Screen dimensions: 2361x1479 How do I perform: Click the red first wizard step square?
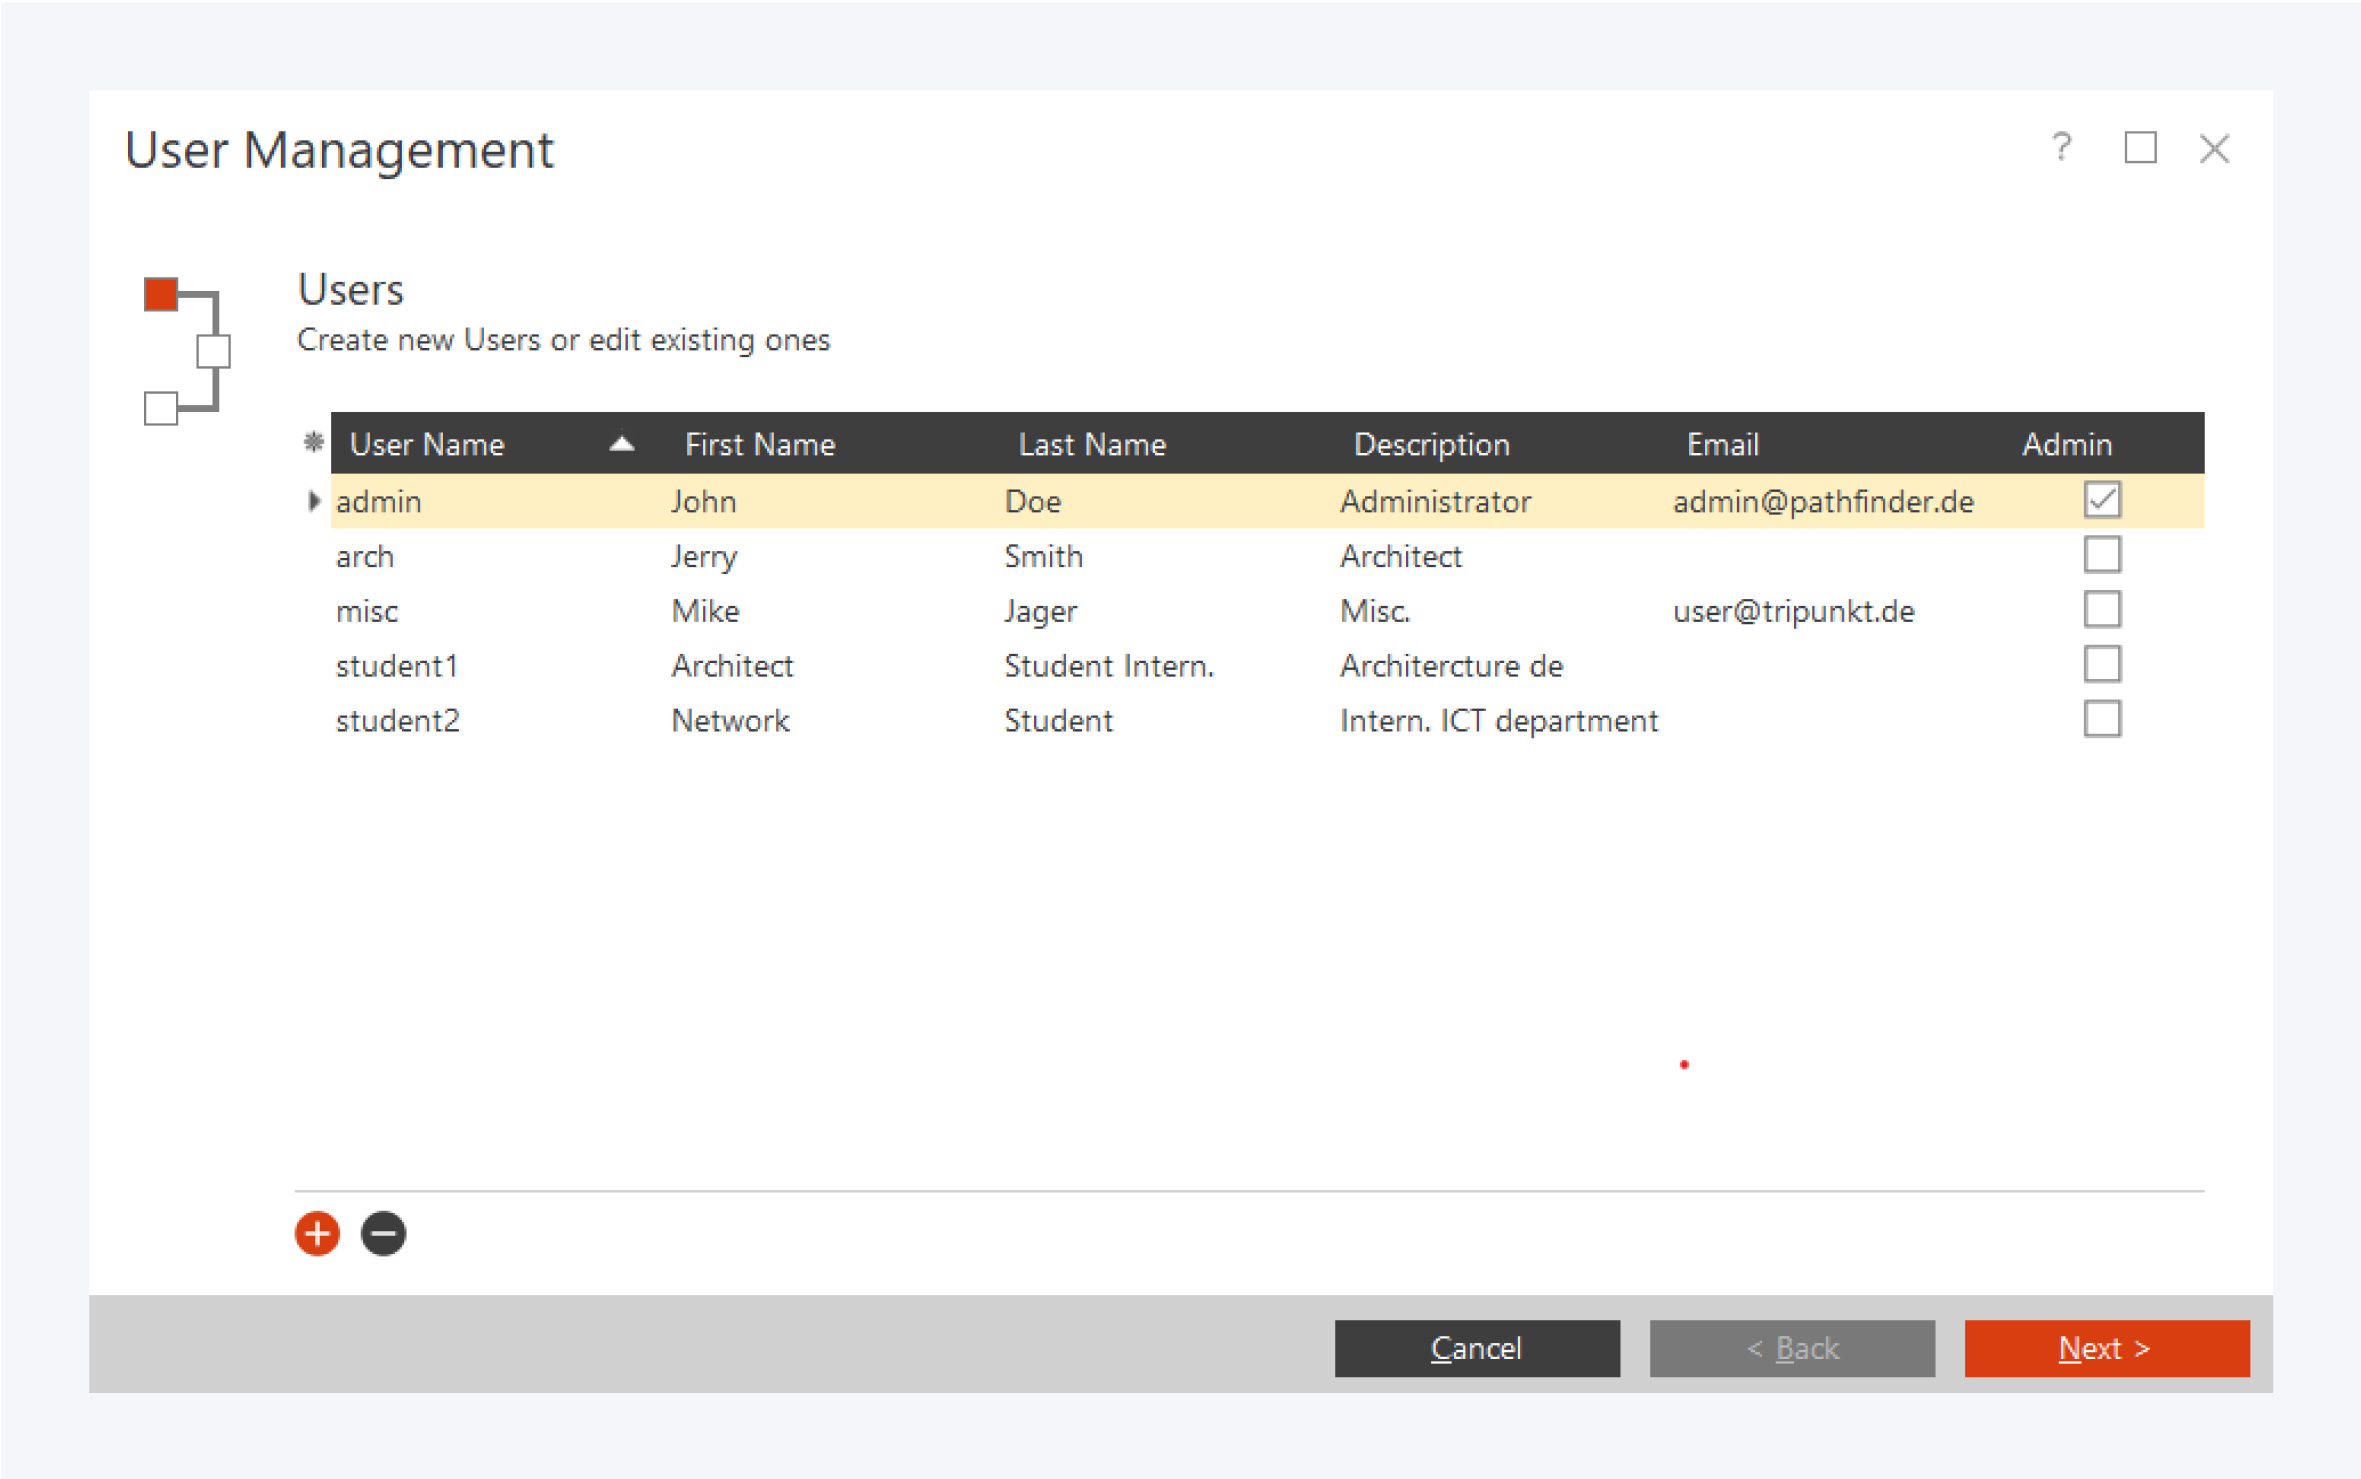point(161,294)
